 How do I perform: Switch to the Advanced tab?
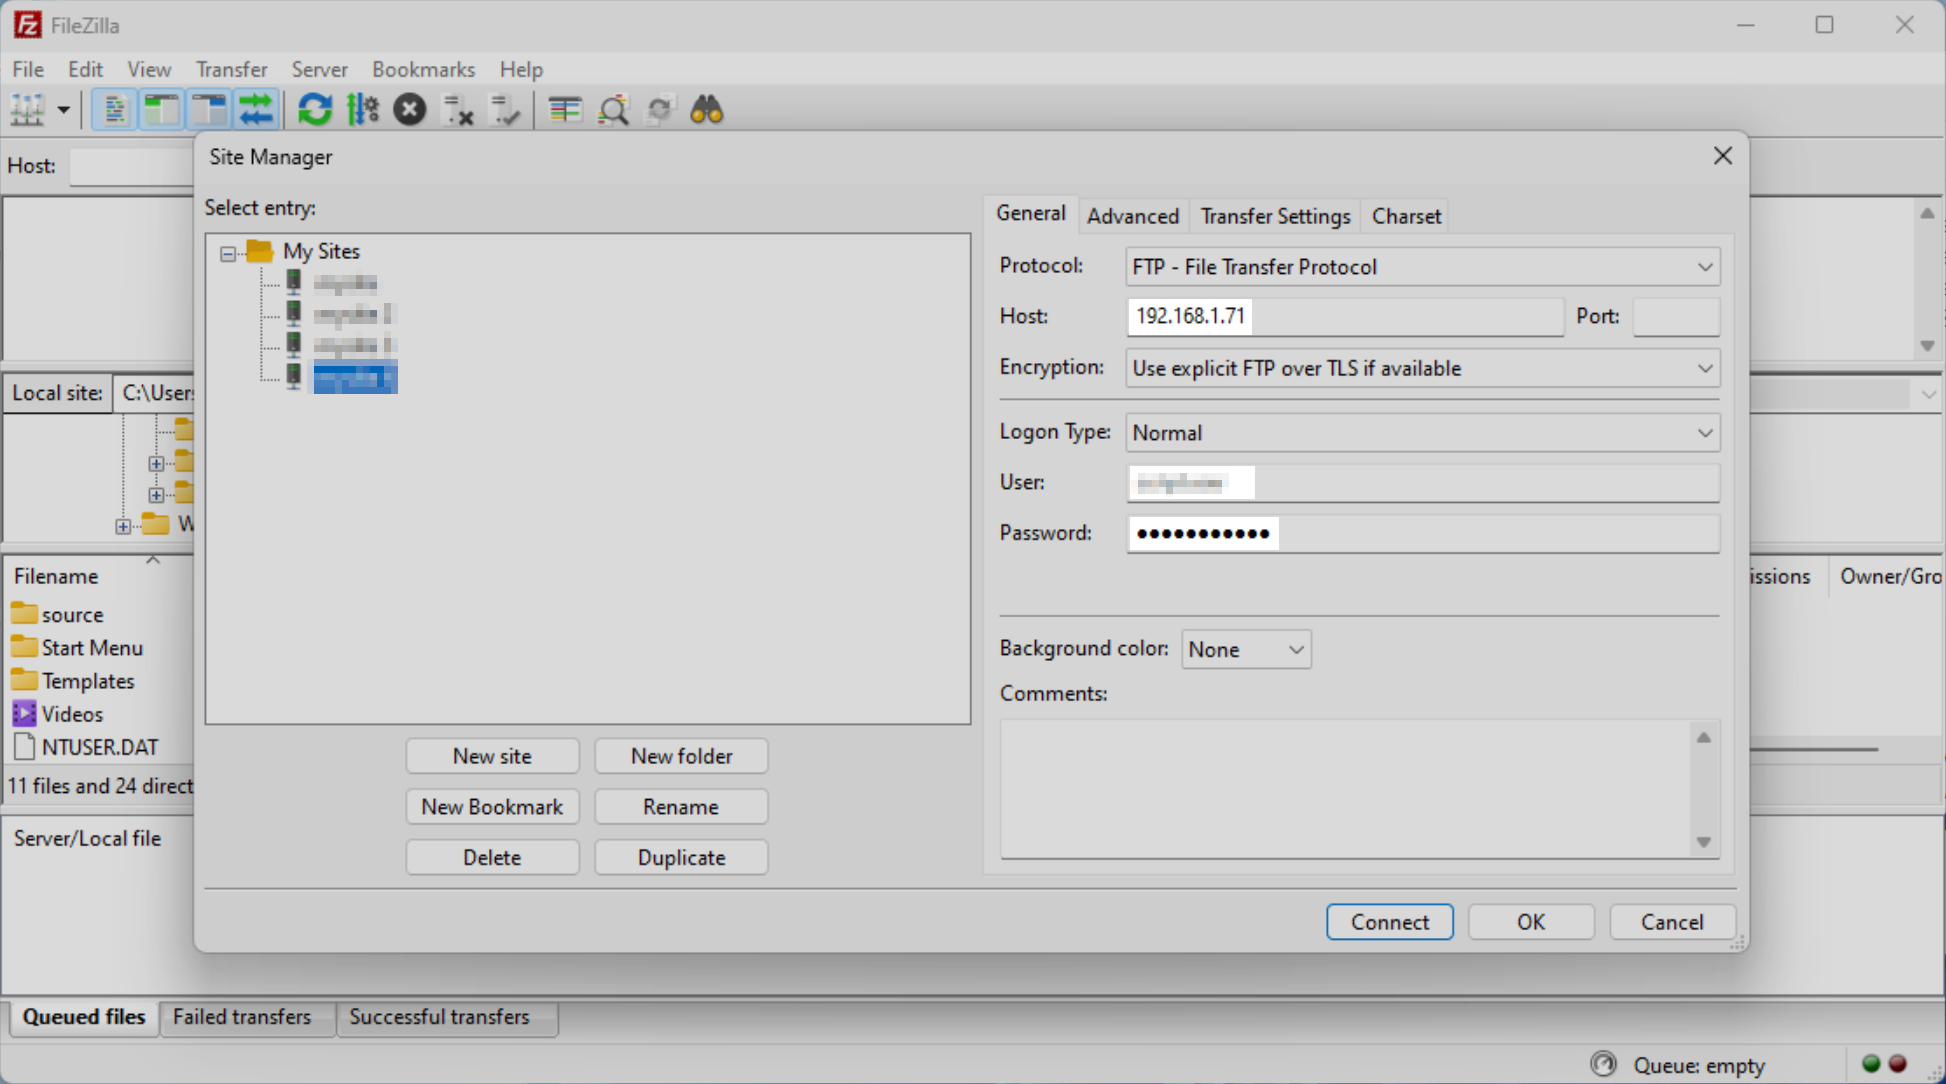pos(1132,216)
